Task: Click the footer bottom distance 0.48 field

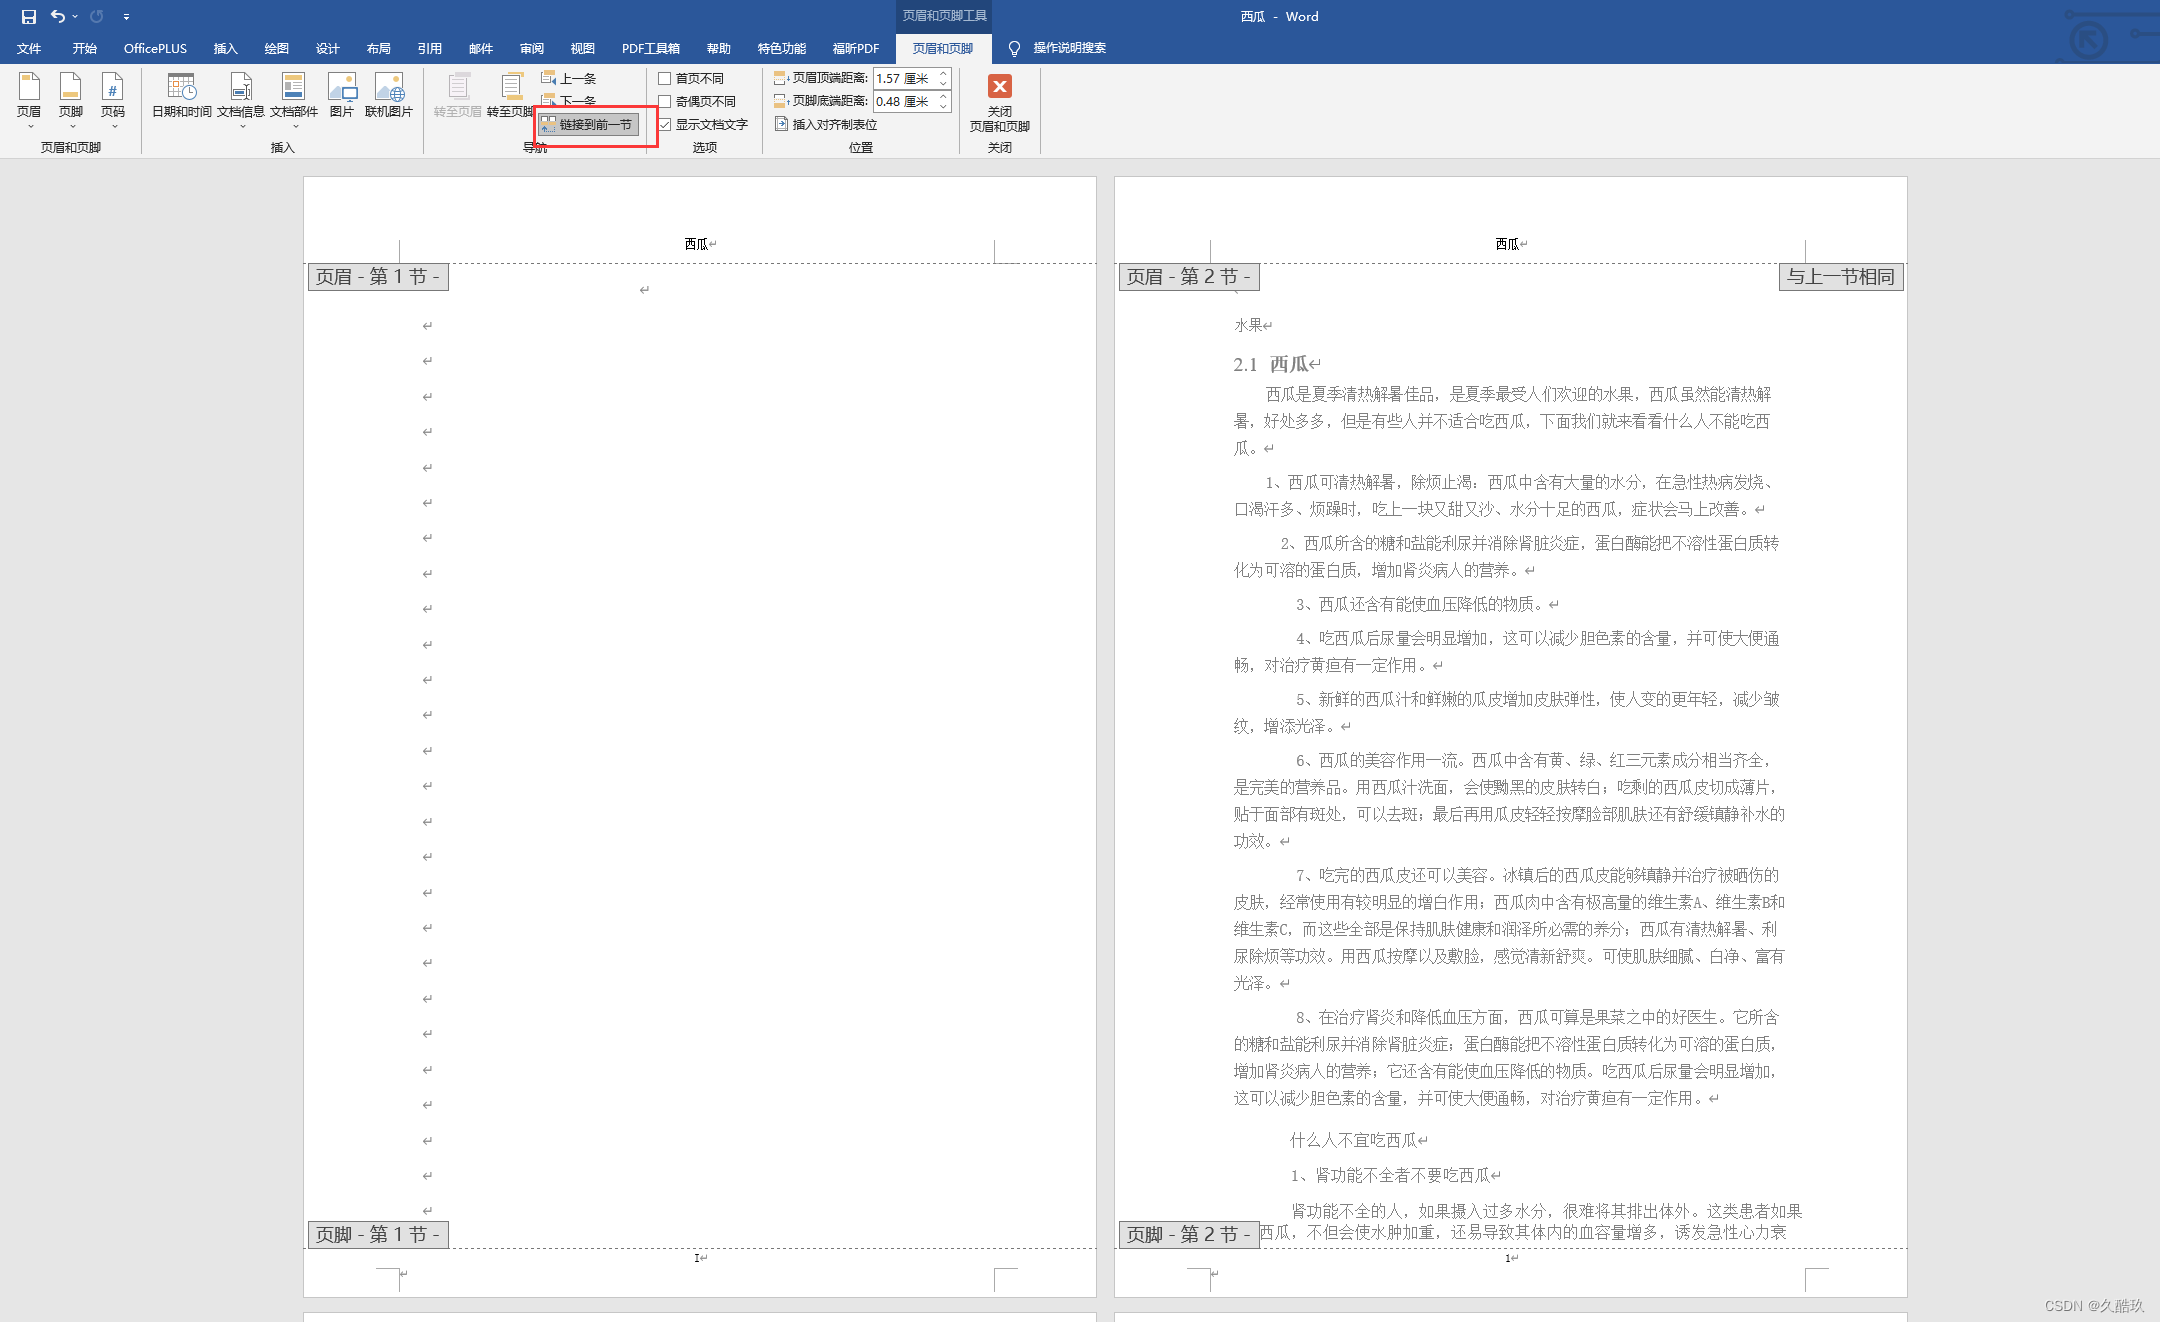Action: (902, 101)
